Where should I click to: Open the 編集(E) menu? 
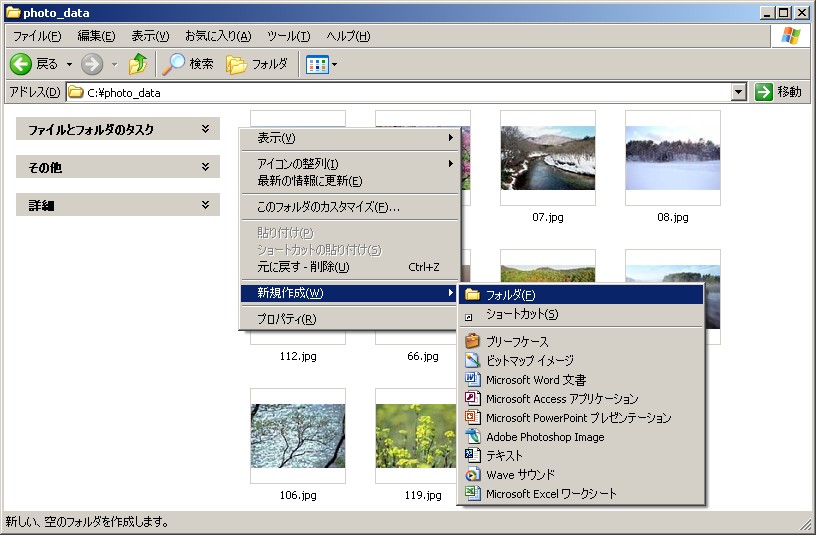coord(96,36)
